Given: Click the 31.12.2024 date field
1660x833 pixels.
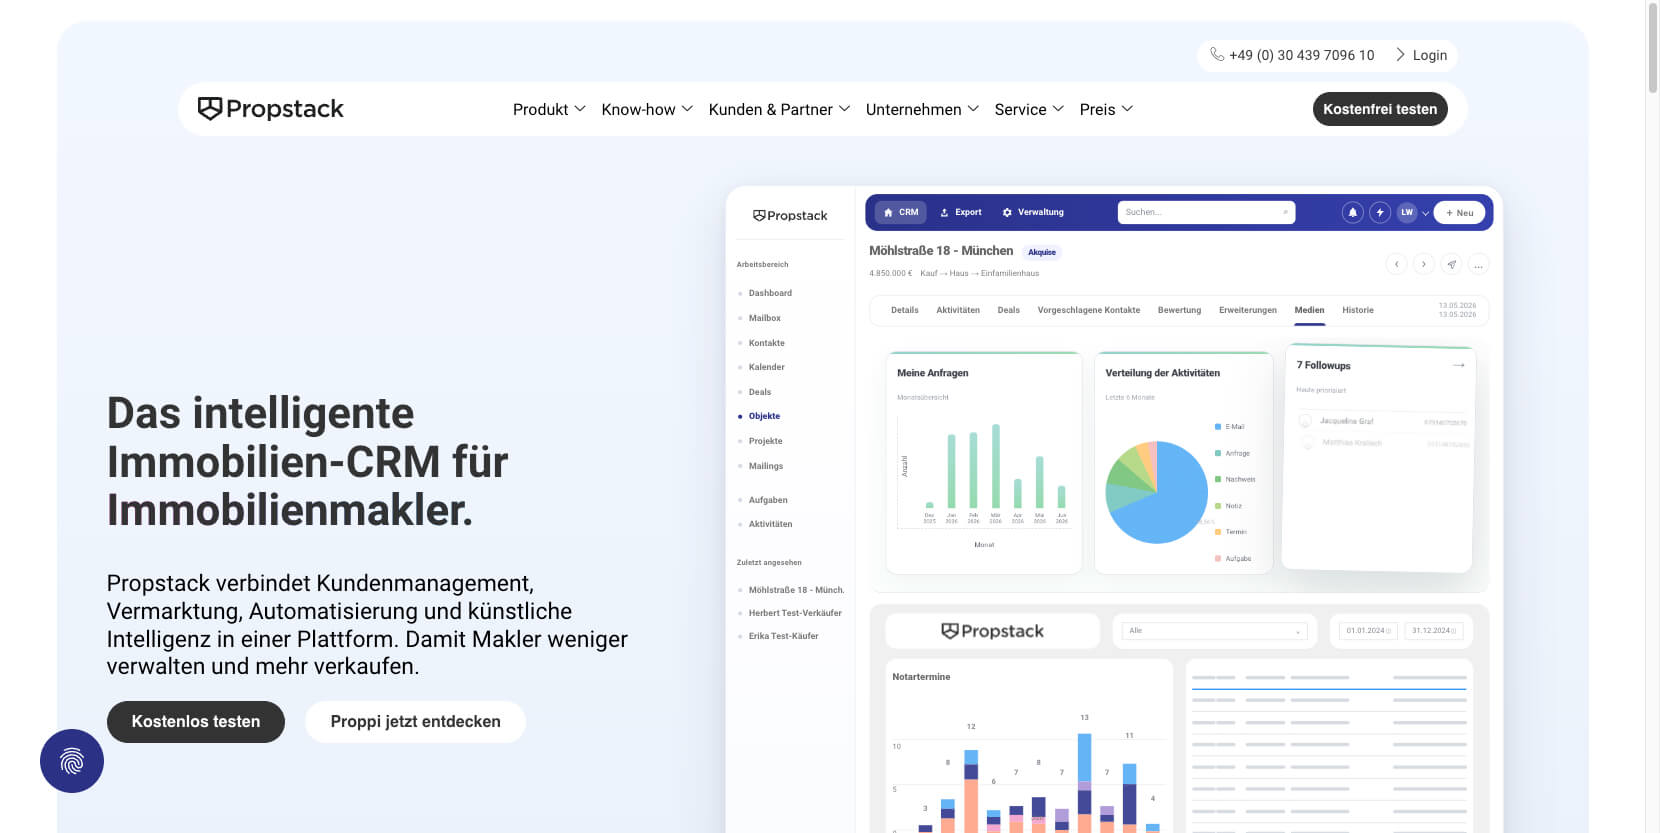Looking at the screenshot, I should (1434, 631).
